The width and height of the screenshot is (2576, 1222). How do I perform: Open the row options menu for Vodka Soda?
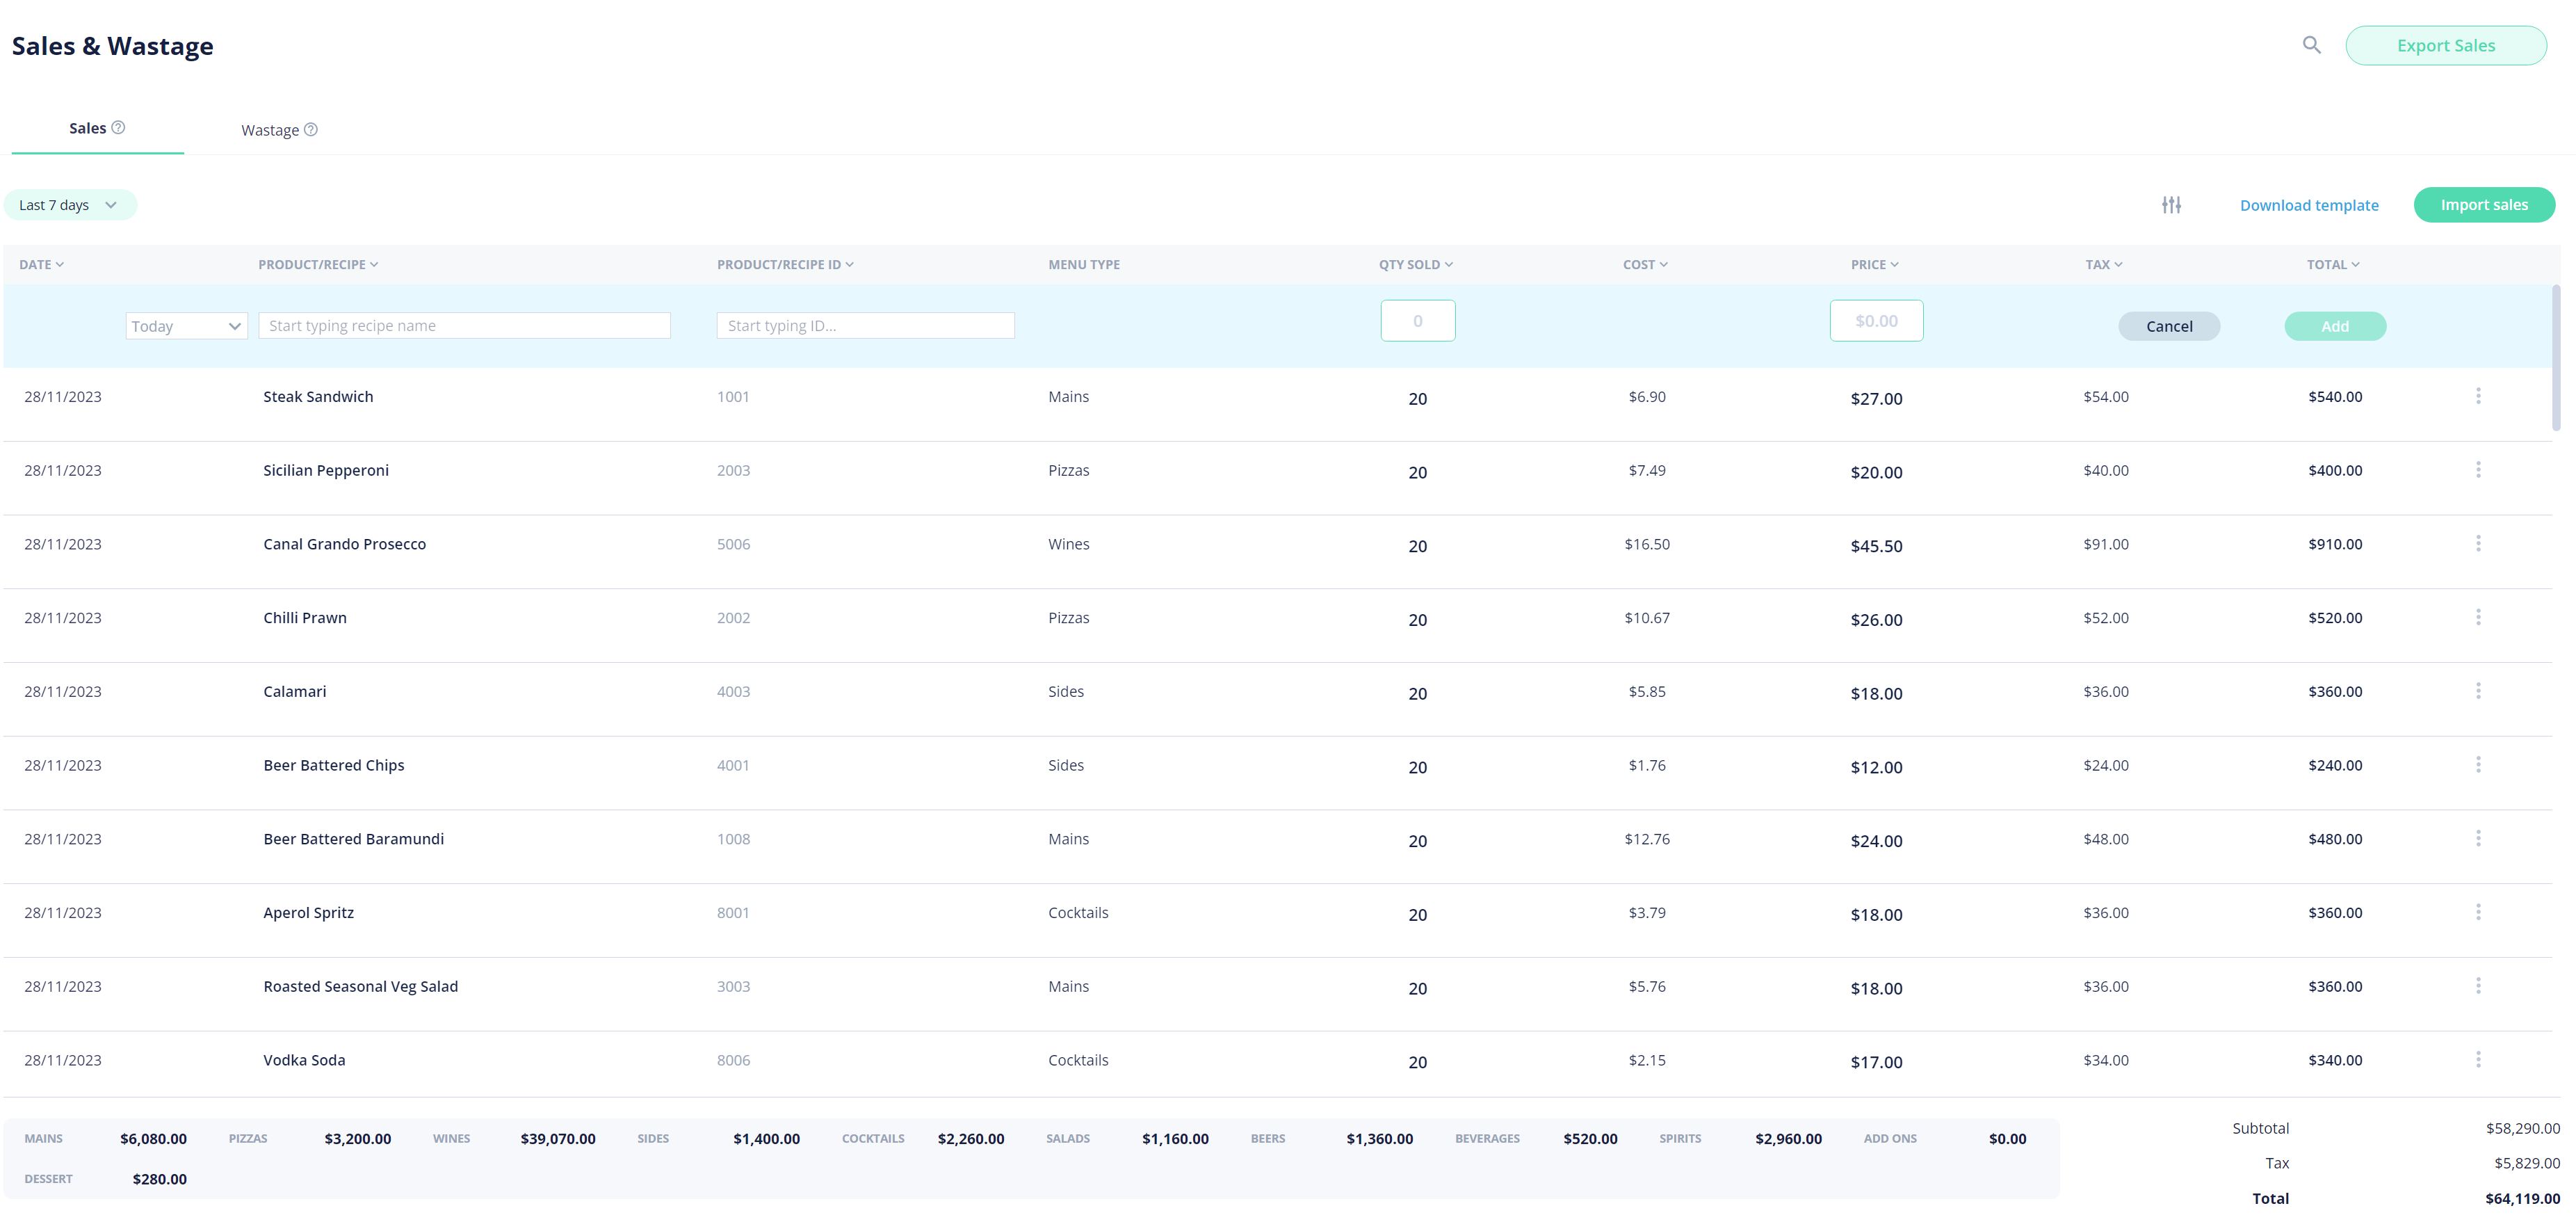pyautogui.click(x=2479, y=1058)
